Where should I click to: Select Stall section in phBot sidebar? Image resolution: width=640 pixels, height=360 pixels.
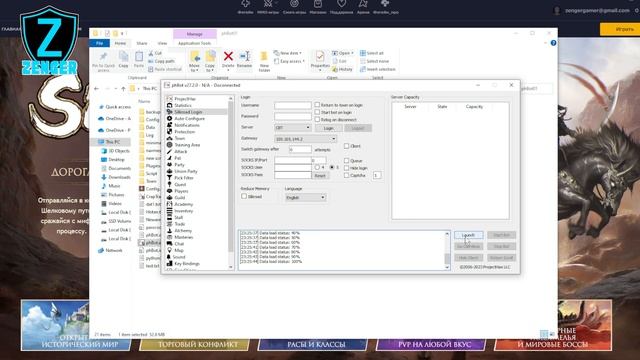tap(178, 217)
